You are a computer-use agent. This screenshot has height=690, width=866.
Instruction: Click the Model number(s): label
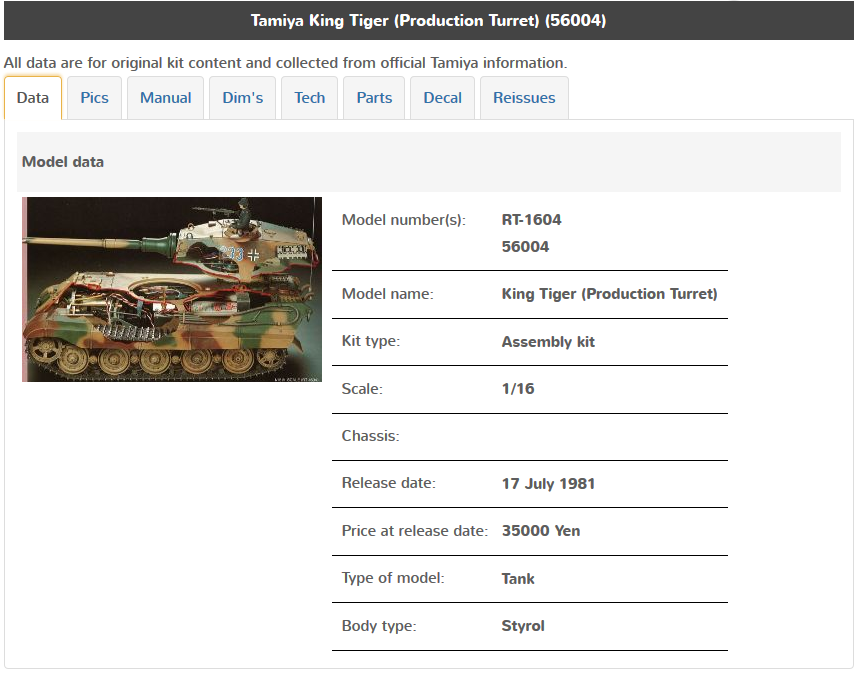pyautogui.click(x=404, y=220)
